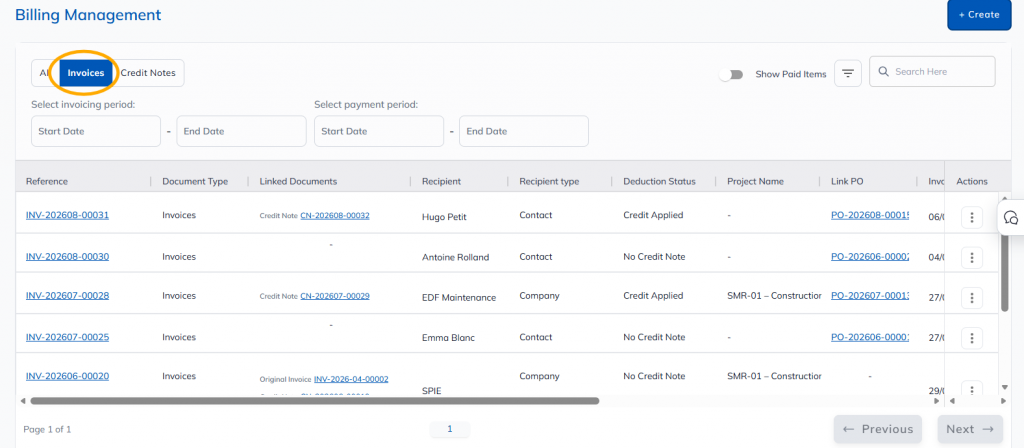Sort by the Reference column header
Viewport: 1024px width, 448px height.
coord(47,182)
